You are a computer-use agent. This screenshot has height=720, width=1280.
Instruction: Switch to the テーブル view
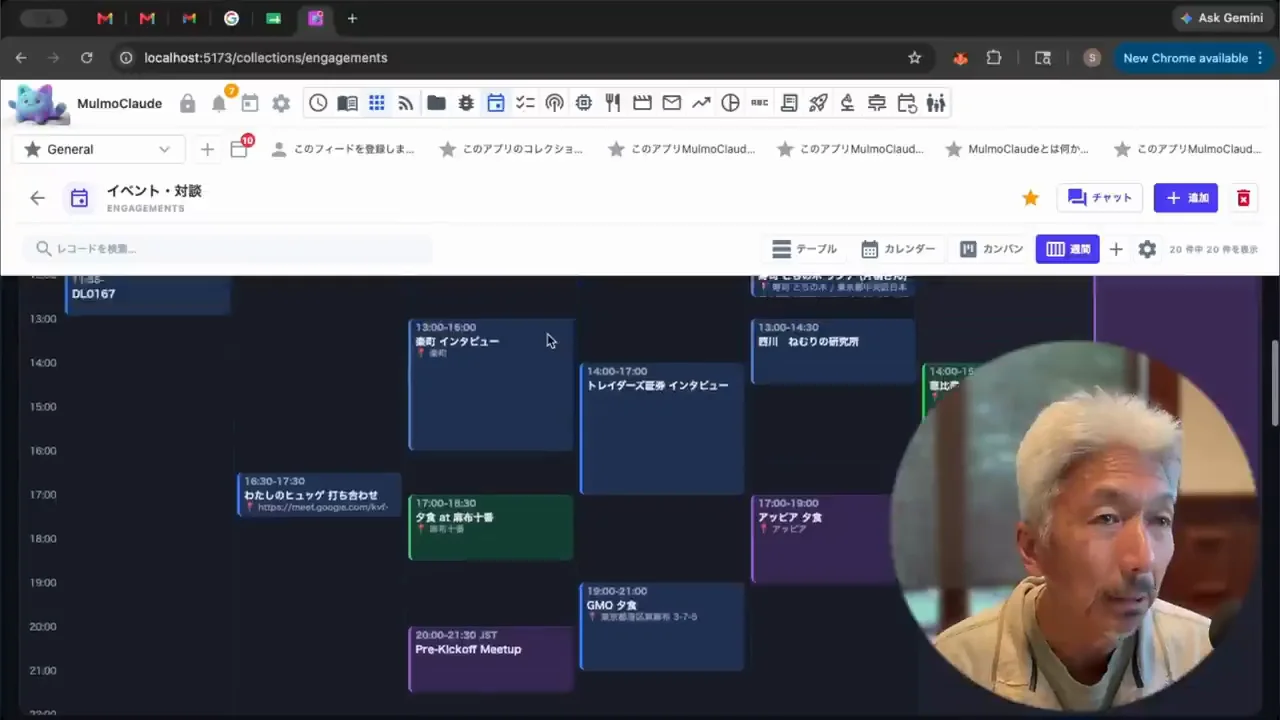[805, 249]
